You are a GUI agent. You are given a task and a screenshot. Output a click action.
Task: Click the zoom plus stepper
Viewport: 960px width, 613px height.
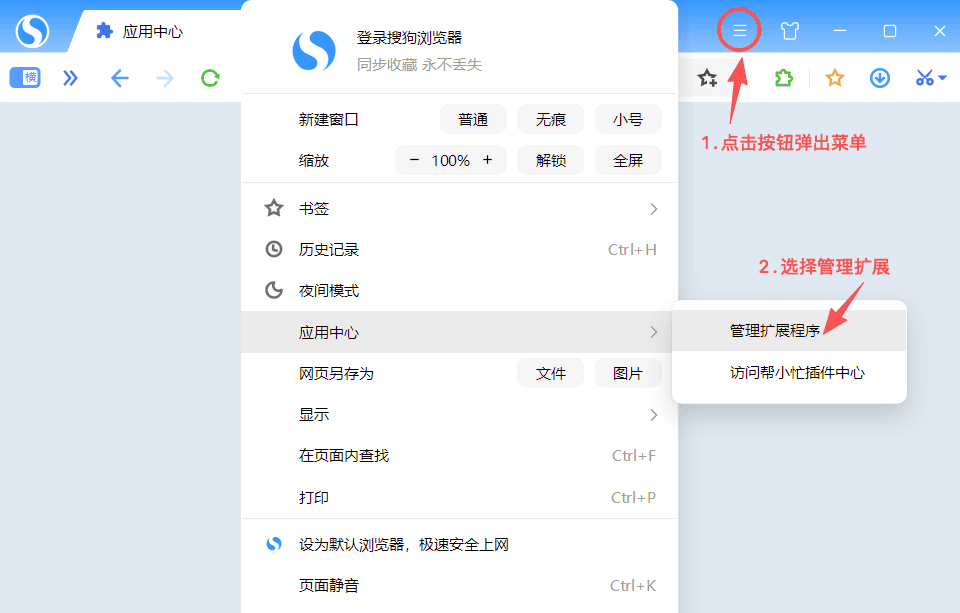click(x=488, y=160)
